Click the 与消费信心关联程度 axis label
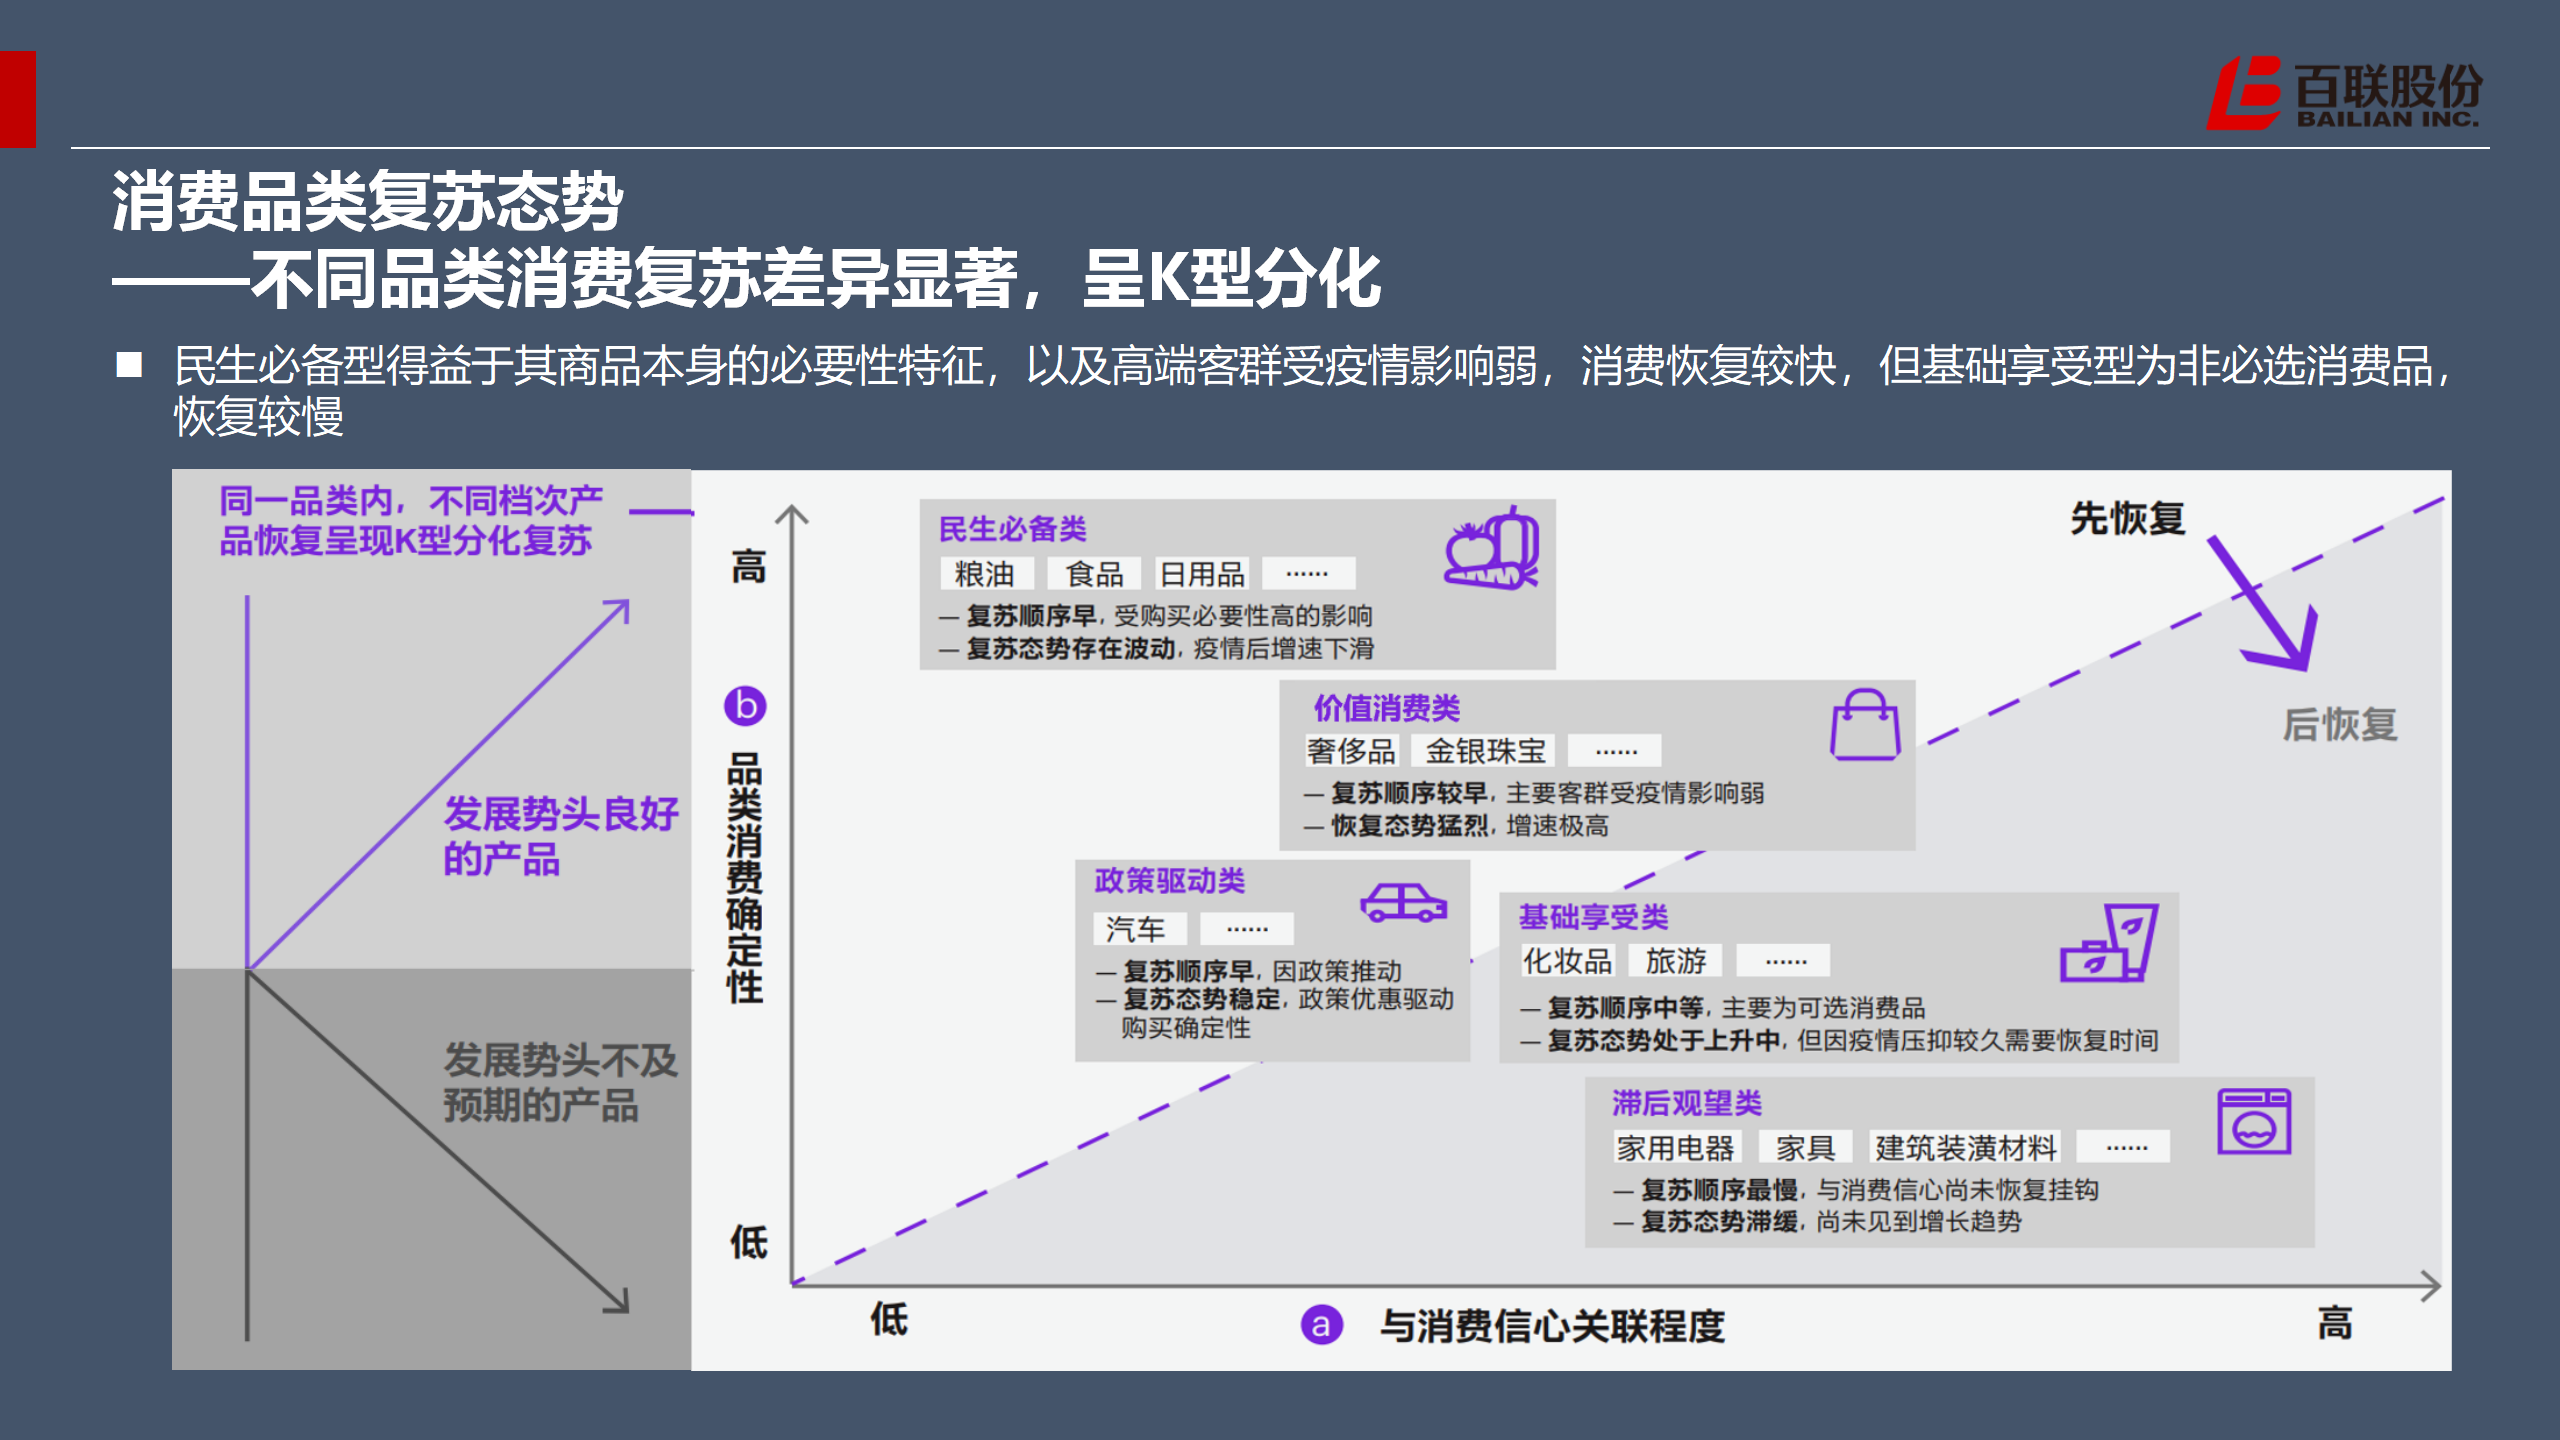2560x1440 pixels. coord(1552,1326)
